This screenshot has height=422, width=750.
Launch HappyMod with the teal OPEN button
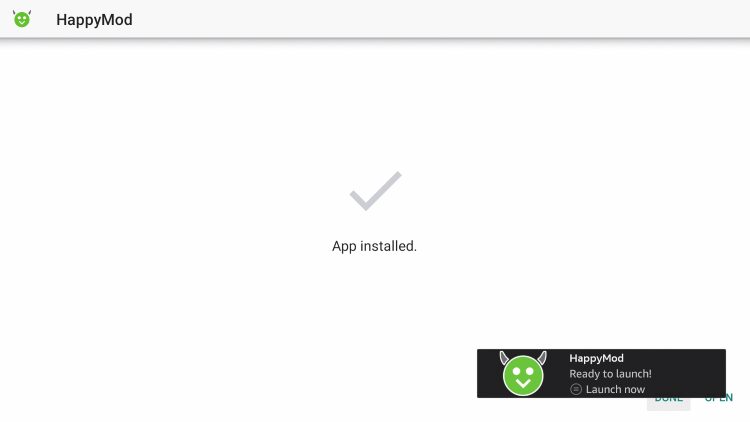click(x=718, y=400)
